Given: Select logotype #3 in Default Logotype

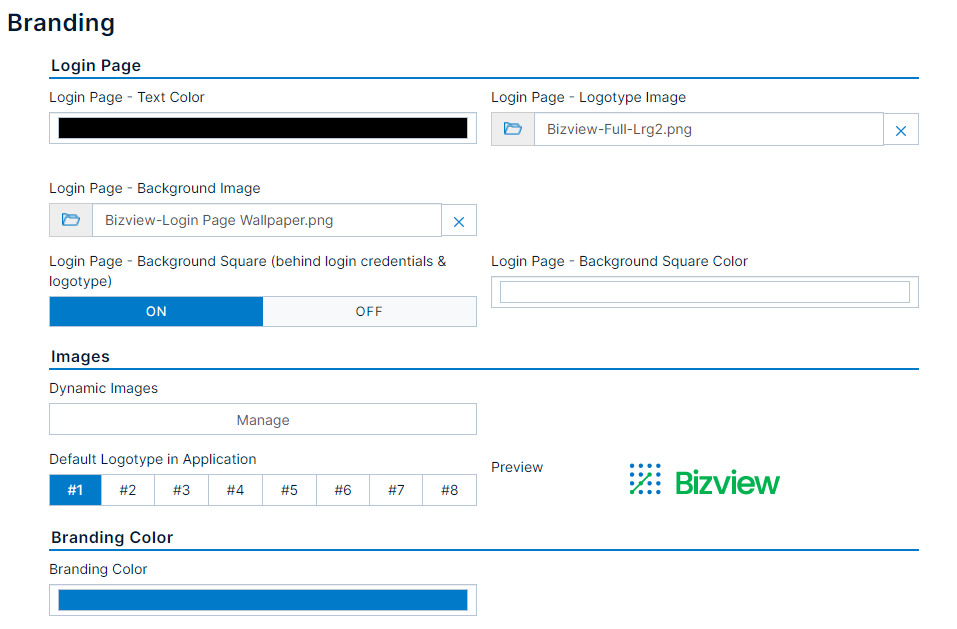Looking at the screenshot, I should click(181, 490).
